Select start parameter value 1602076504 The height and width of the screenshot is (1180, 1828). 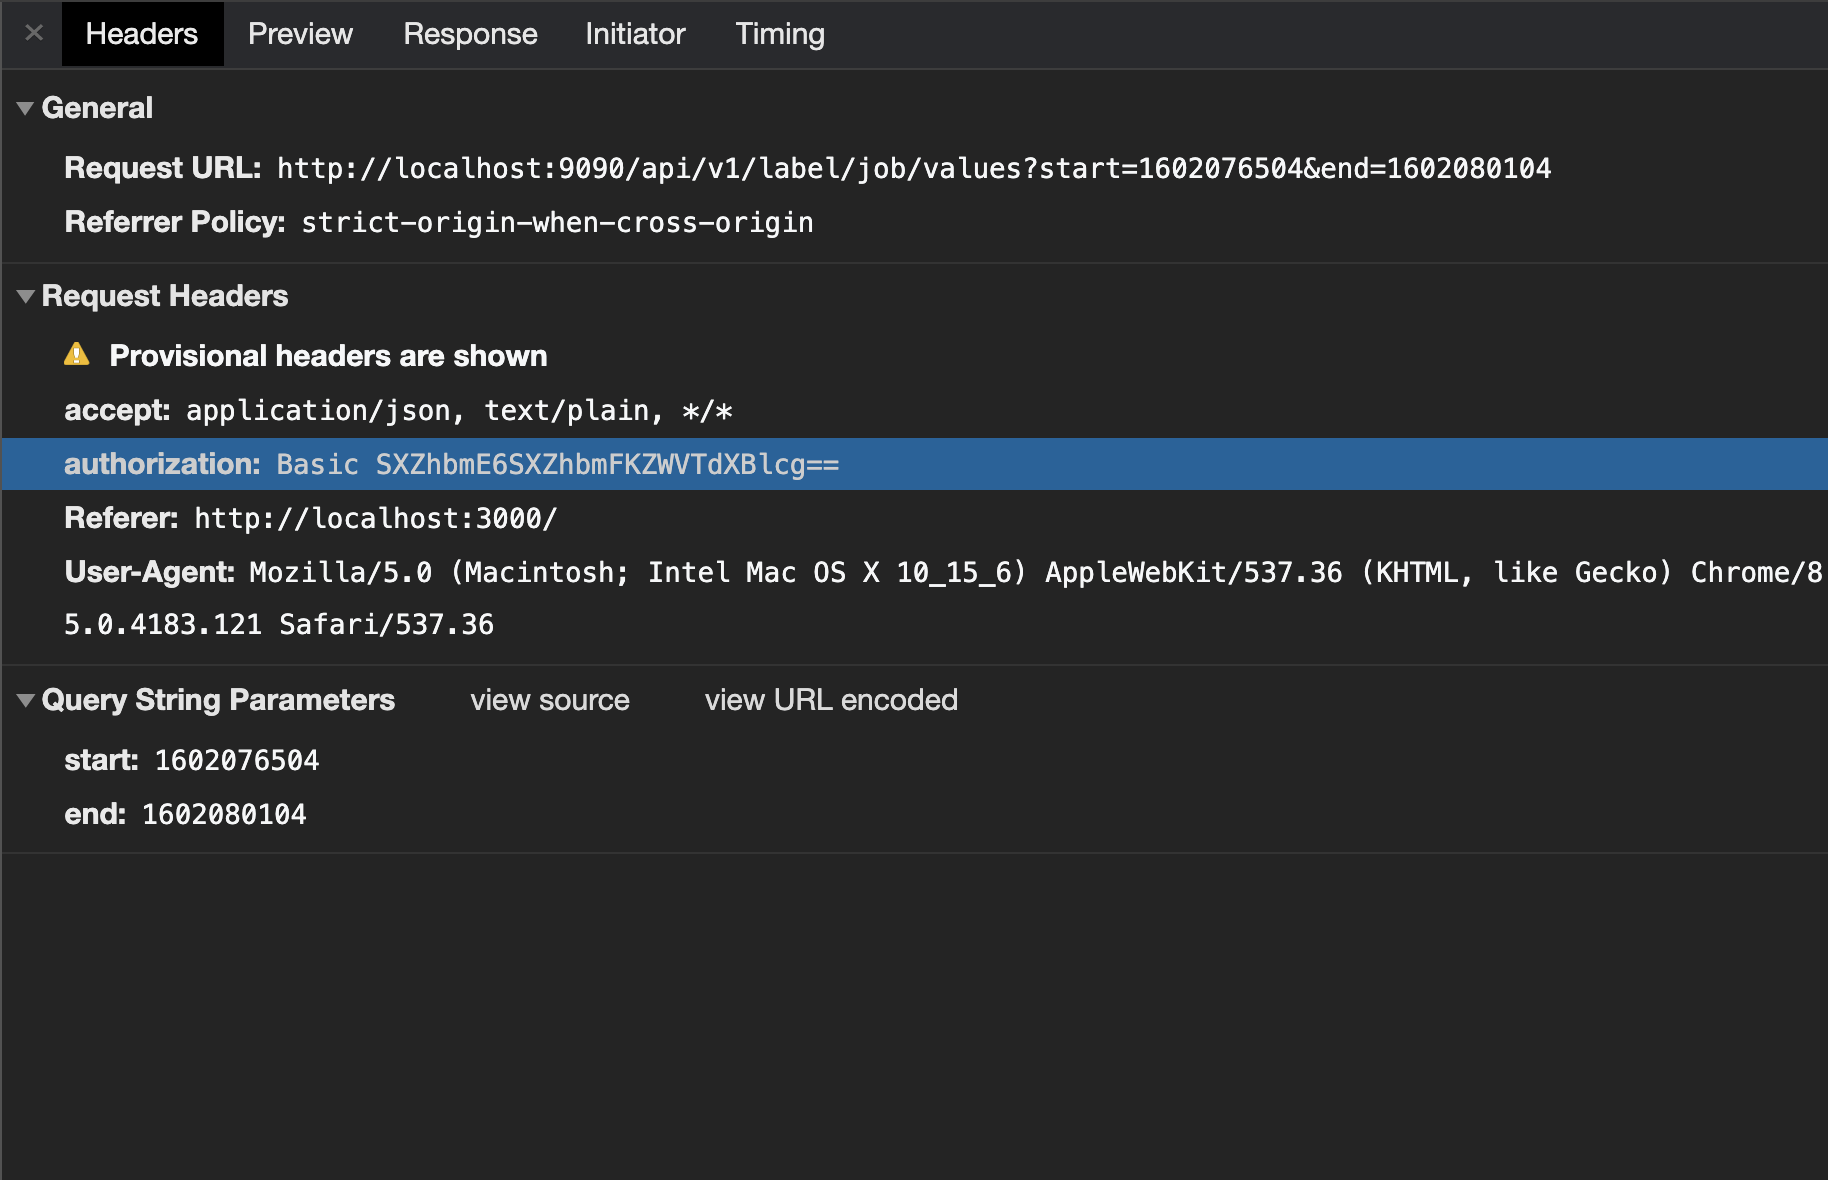pyautogui.click(x=237, y=760)
